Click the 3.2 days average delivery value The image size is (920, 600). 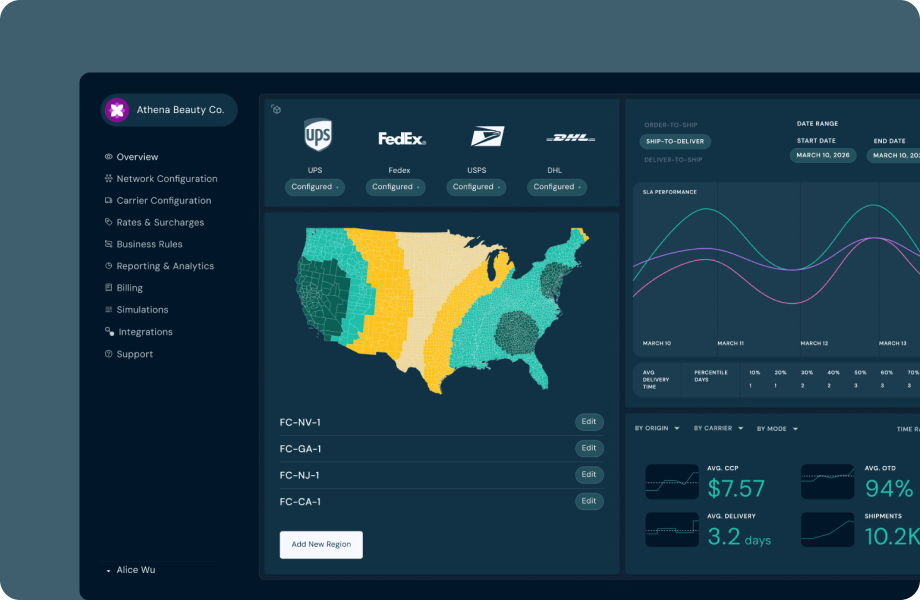739,537
